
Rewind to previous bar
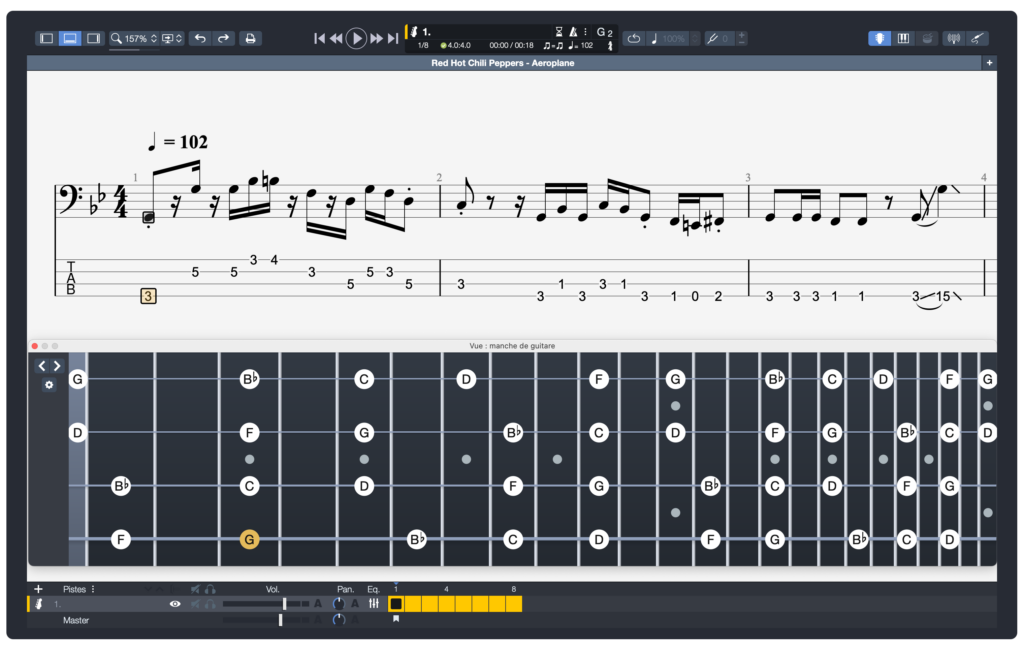(x=336, y=39)
